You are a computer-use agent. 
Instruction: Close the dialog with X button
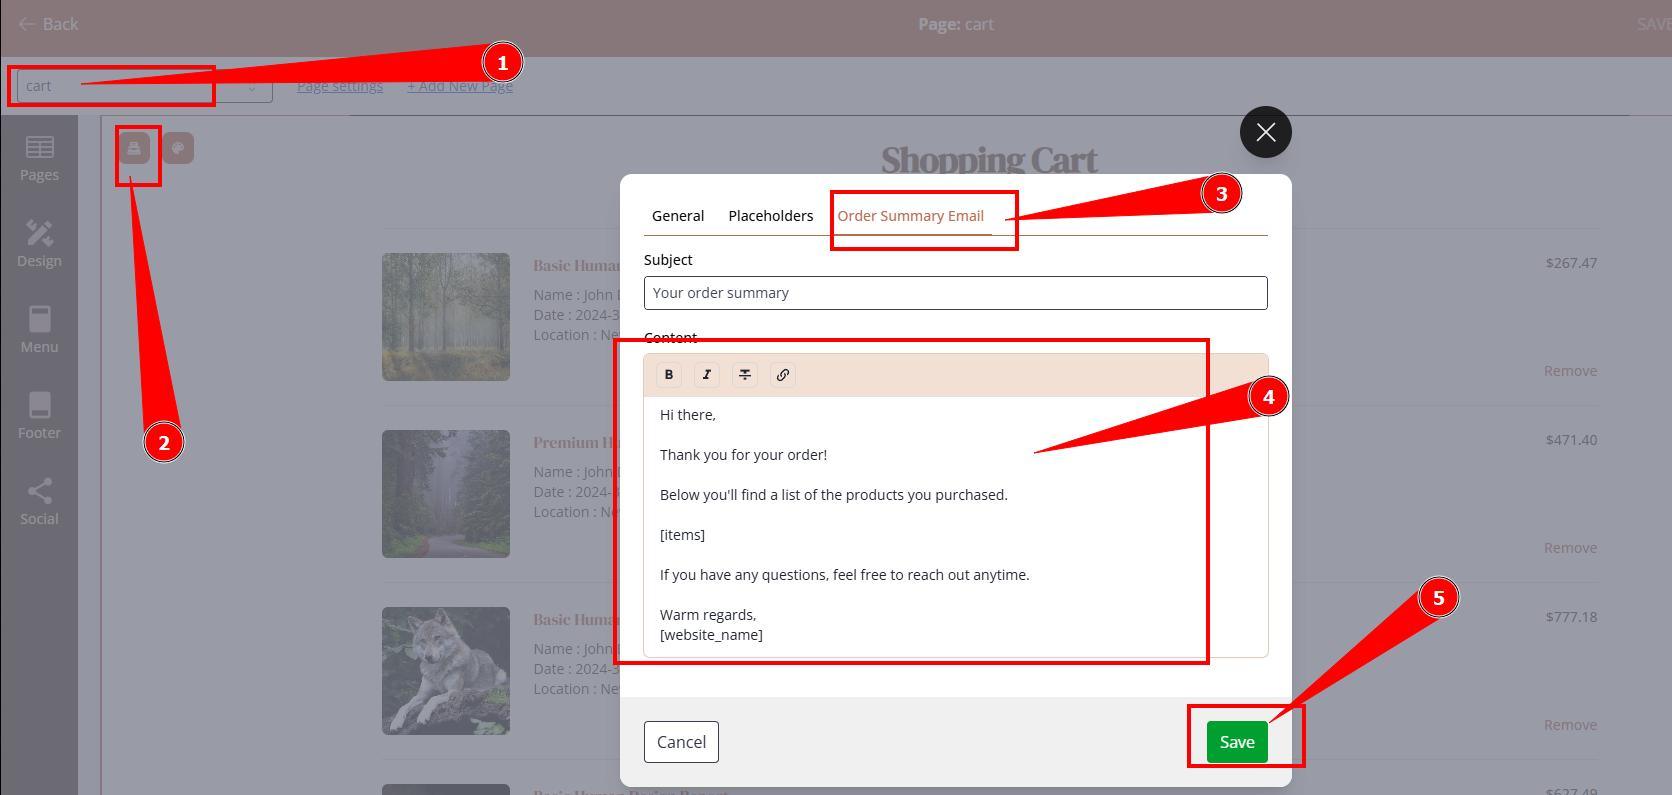pyautogui.click(x=1265, y=132)
